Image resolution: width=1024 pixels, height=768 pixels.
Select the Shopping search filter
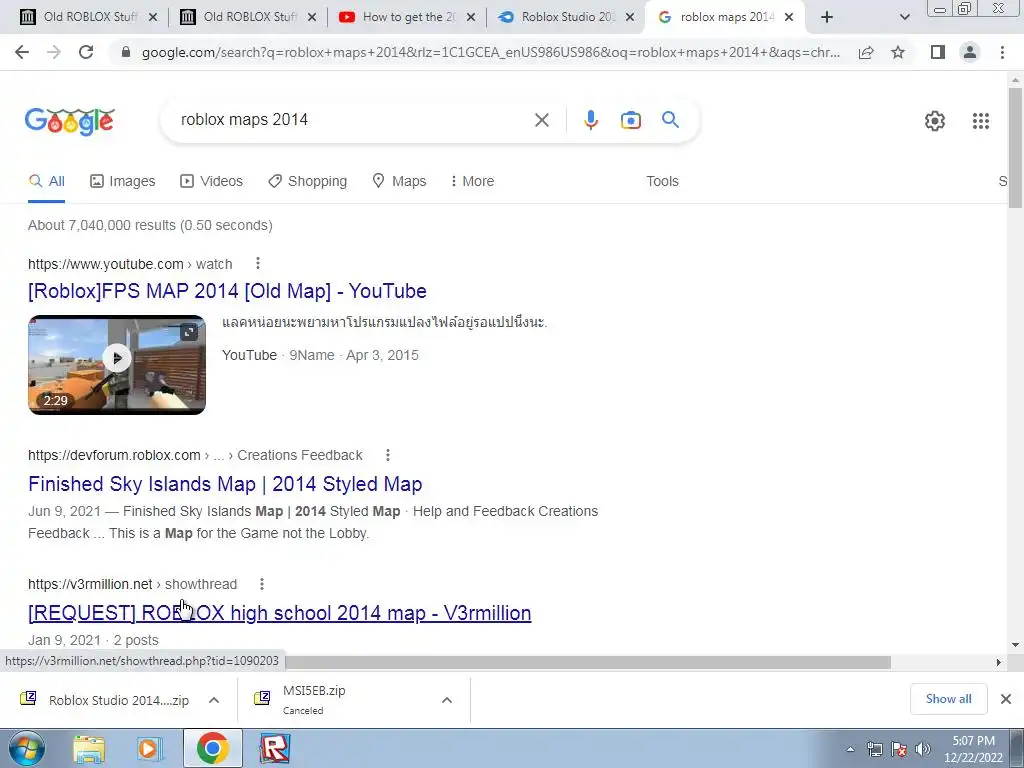pyautogui.click(x=307, y=181)
